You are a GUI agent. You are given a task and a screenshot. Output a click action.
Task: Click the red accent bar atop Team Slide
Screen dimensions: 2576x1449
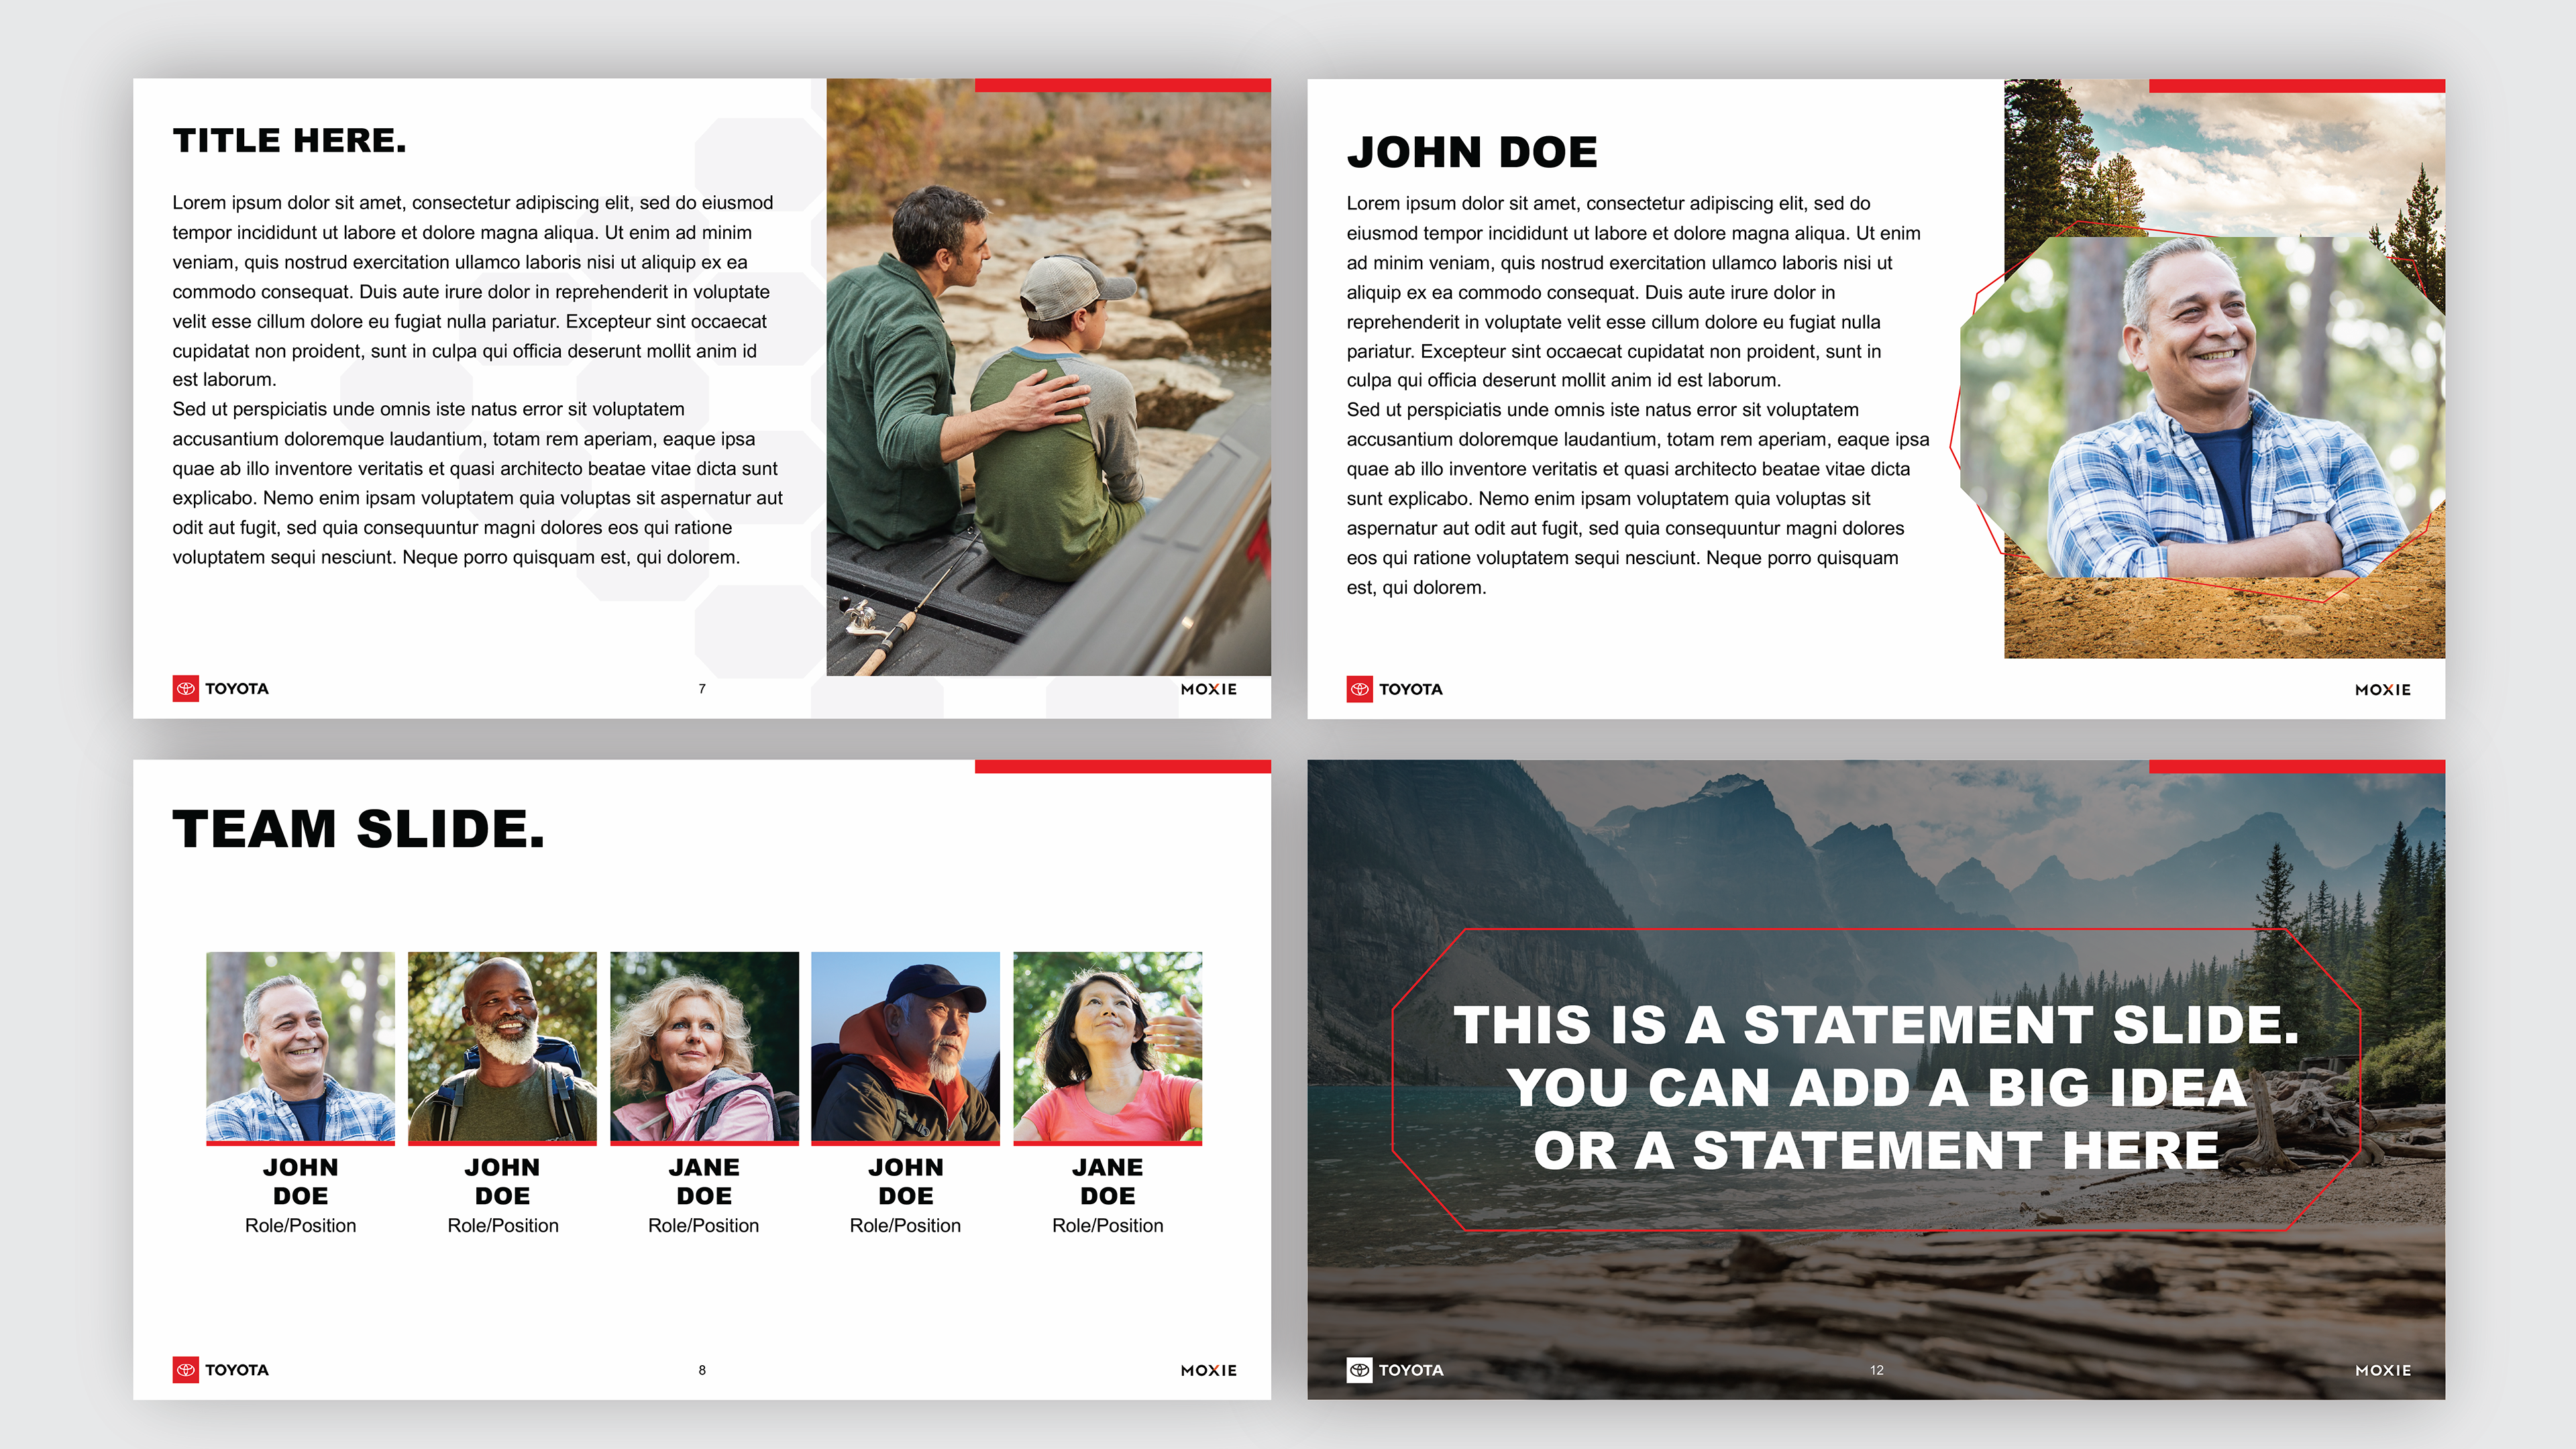(x=1122, y=766)
